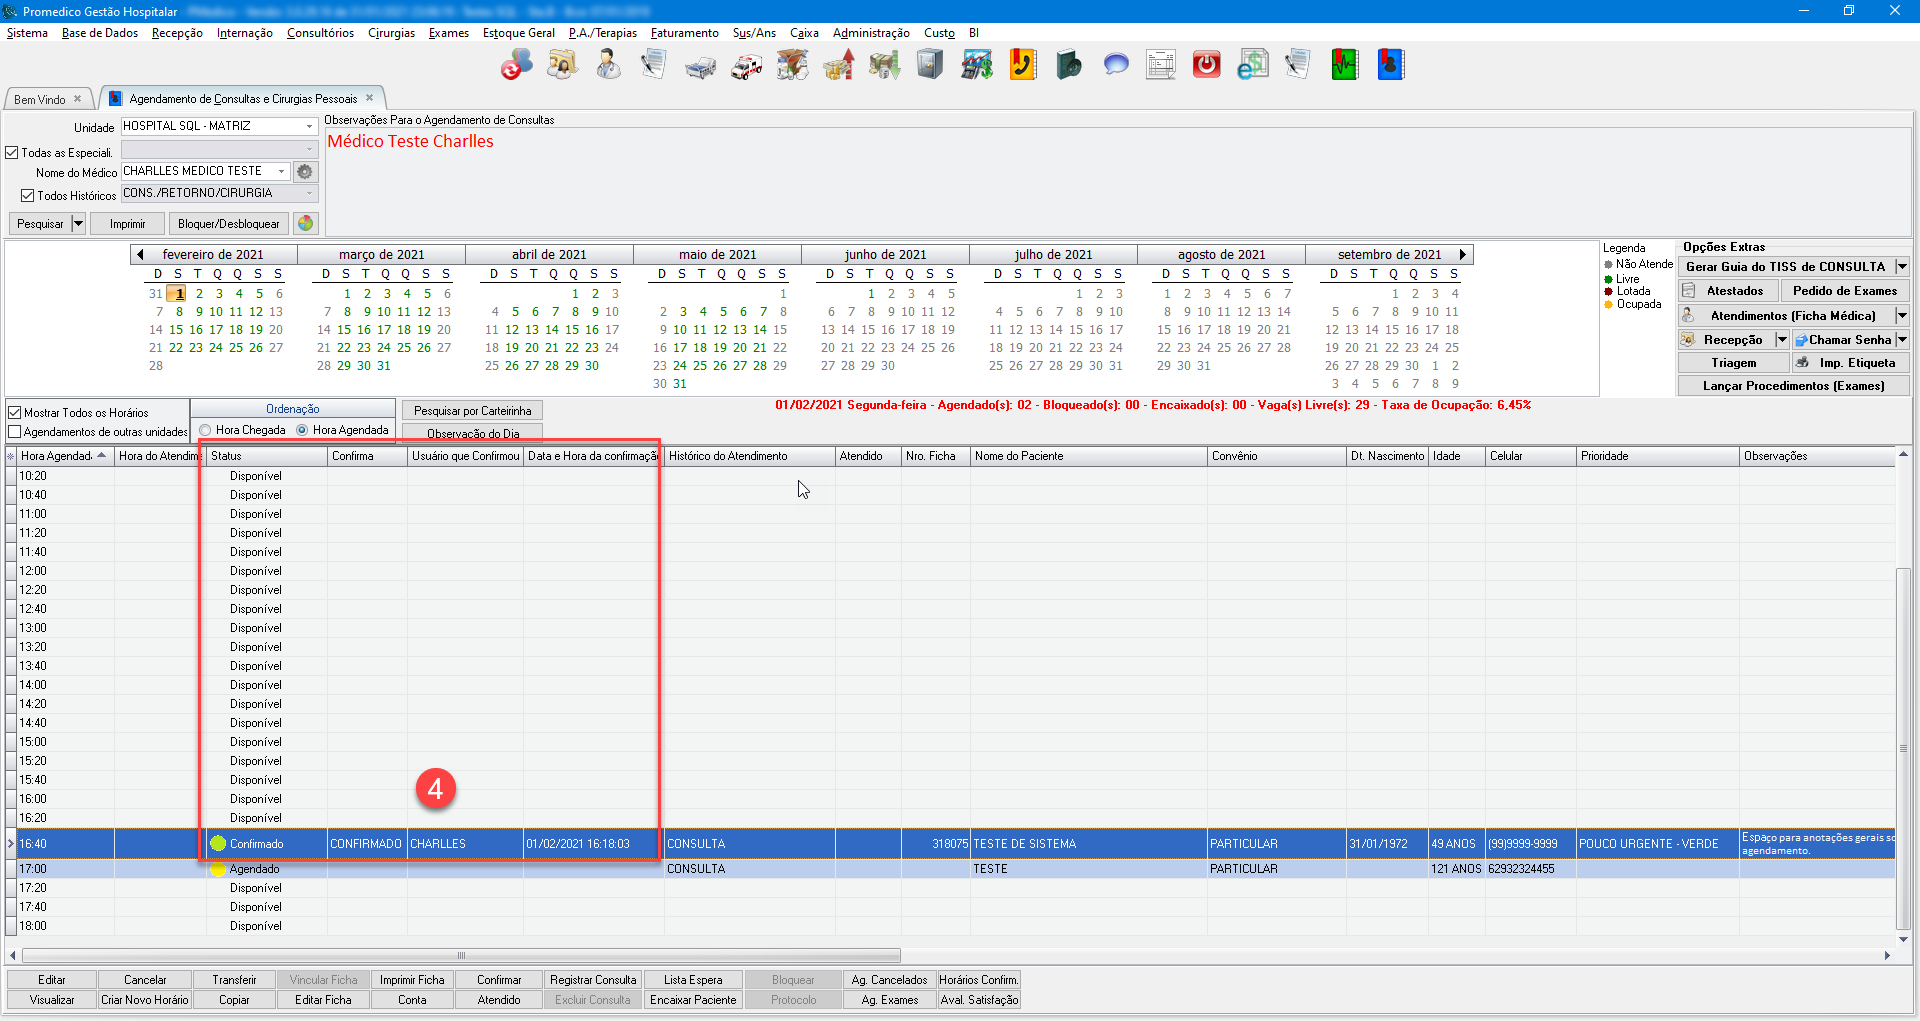Toggle the Mostrar Todos os Horários checkbox
The height and width of the screenshot is (1021, 1920).
(x=15, y=412)
